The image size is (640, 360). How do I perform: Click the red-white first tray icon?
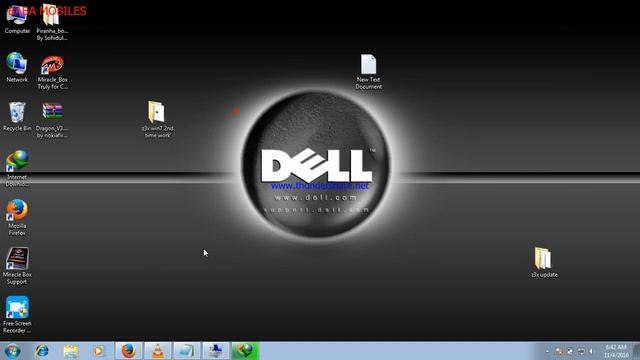(559, 351)
